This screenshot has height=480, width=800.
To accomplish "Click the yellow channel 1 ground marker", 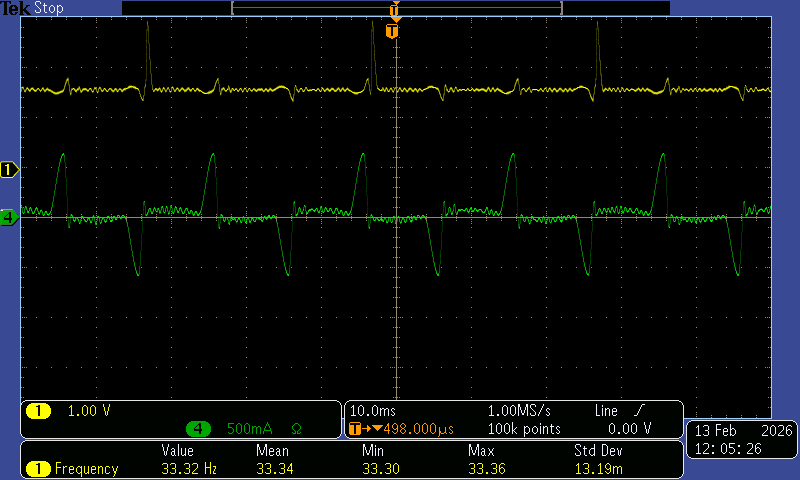I will coord(10,170).
